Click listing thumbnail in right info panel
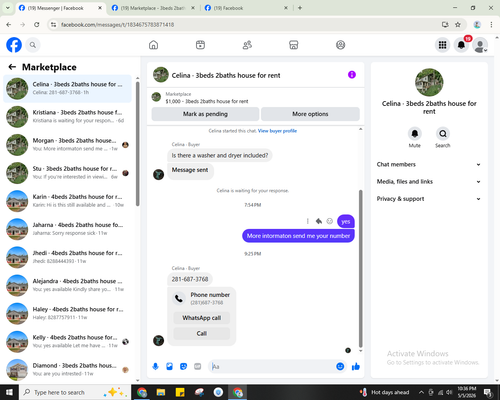 pos(429,82)
